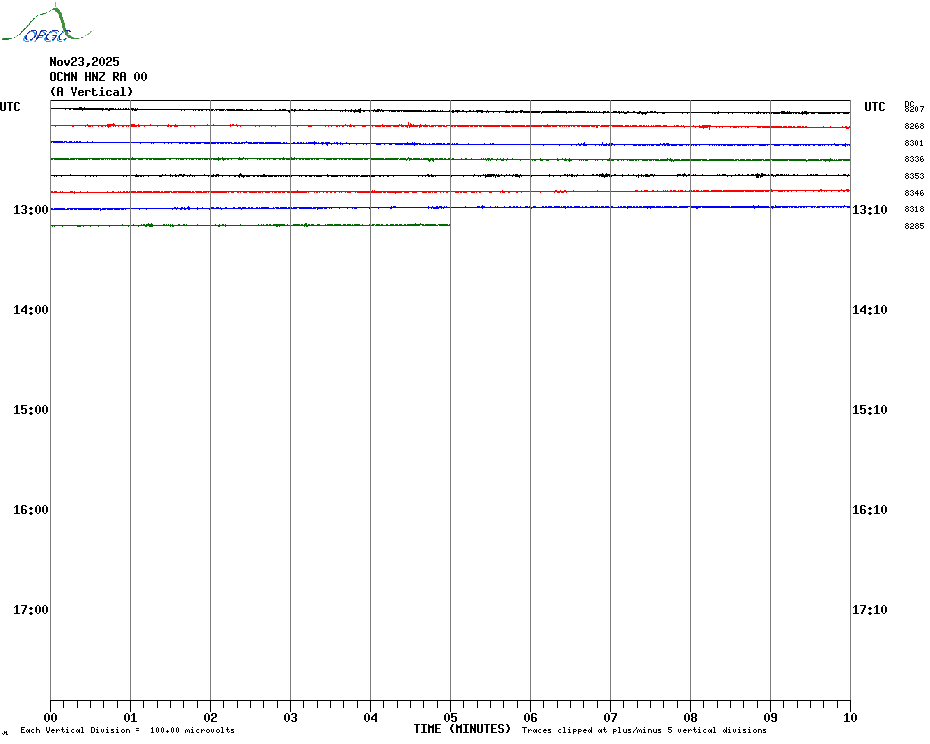Click the "17:10" time label
Image resolution: width=930 pixels, height=744 pixels.
click(870, 610)
